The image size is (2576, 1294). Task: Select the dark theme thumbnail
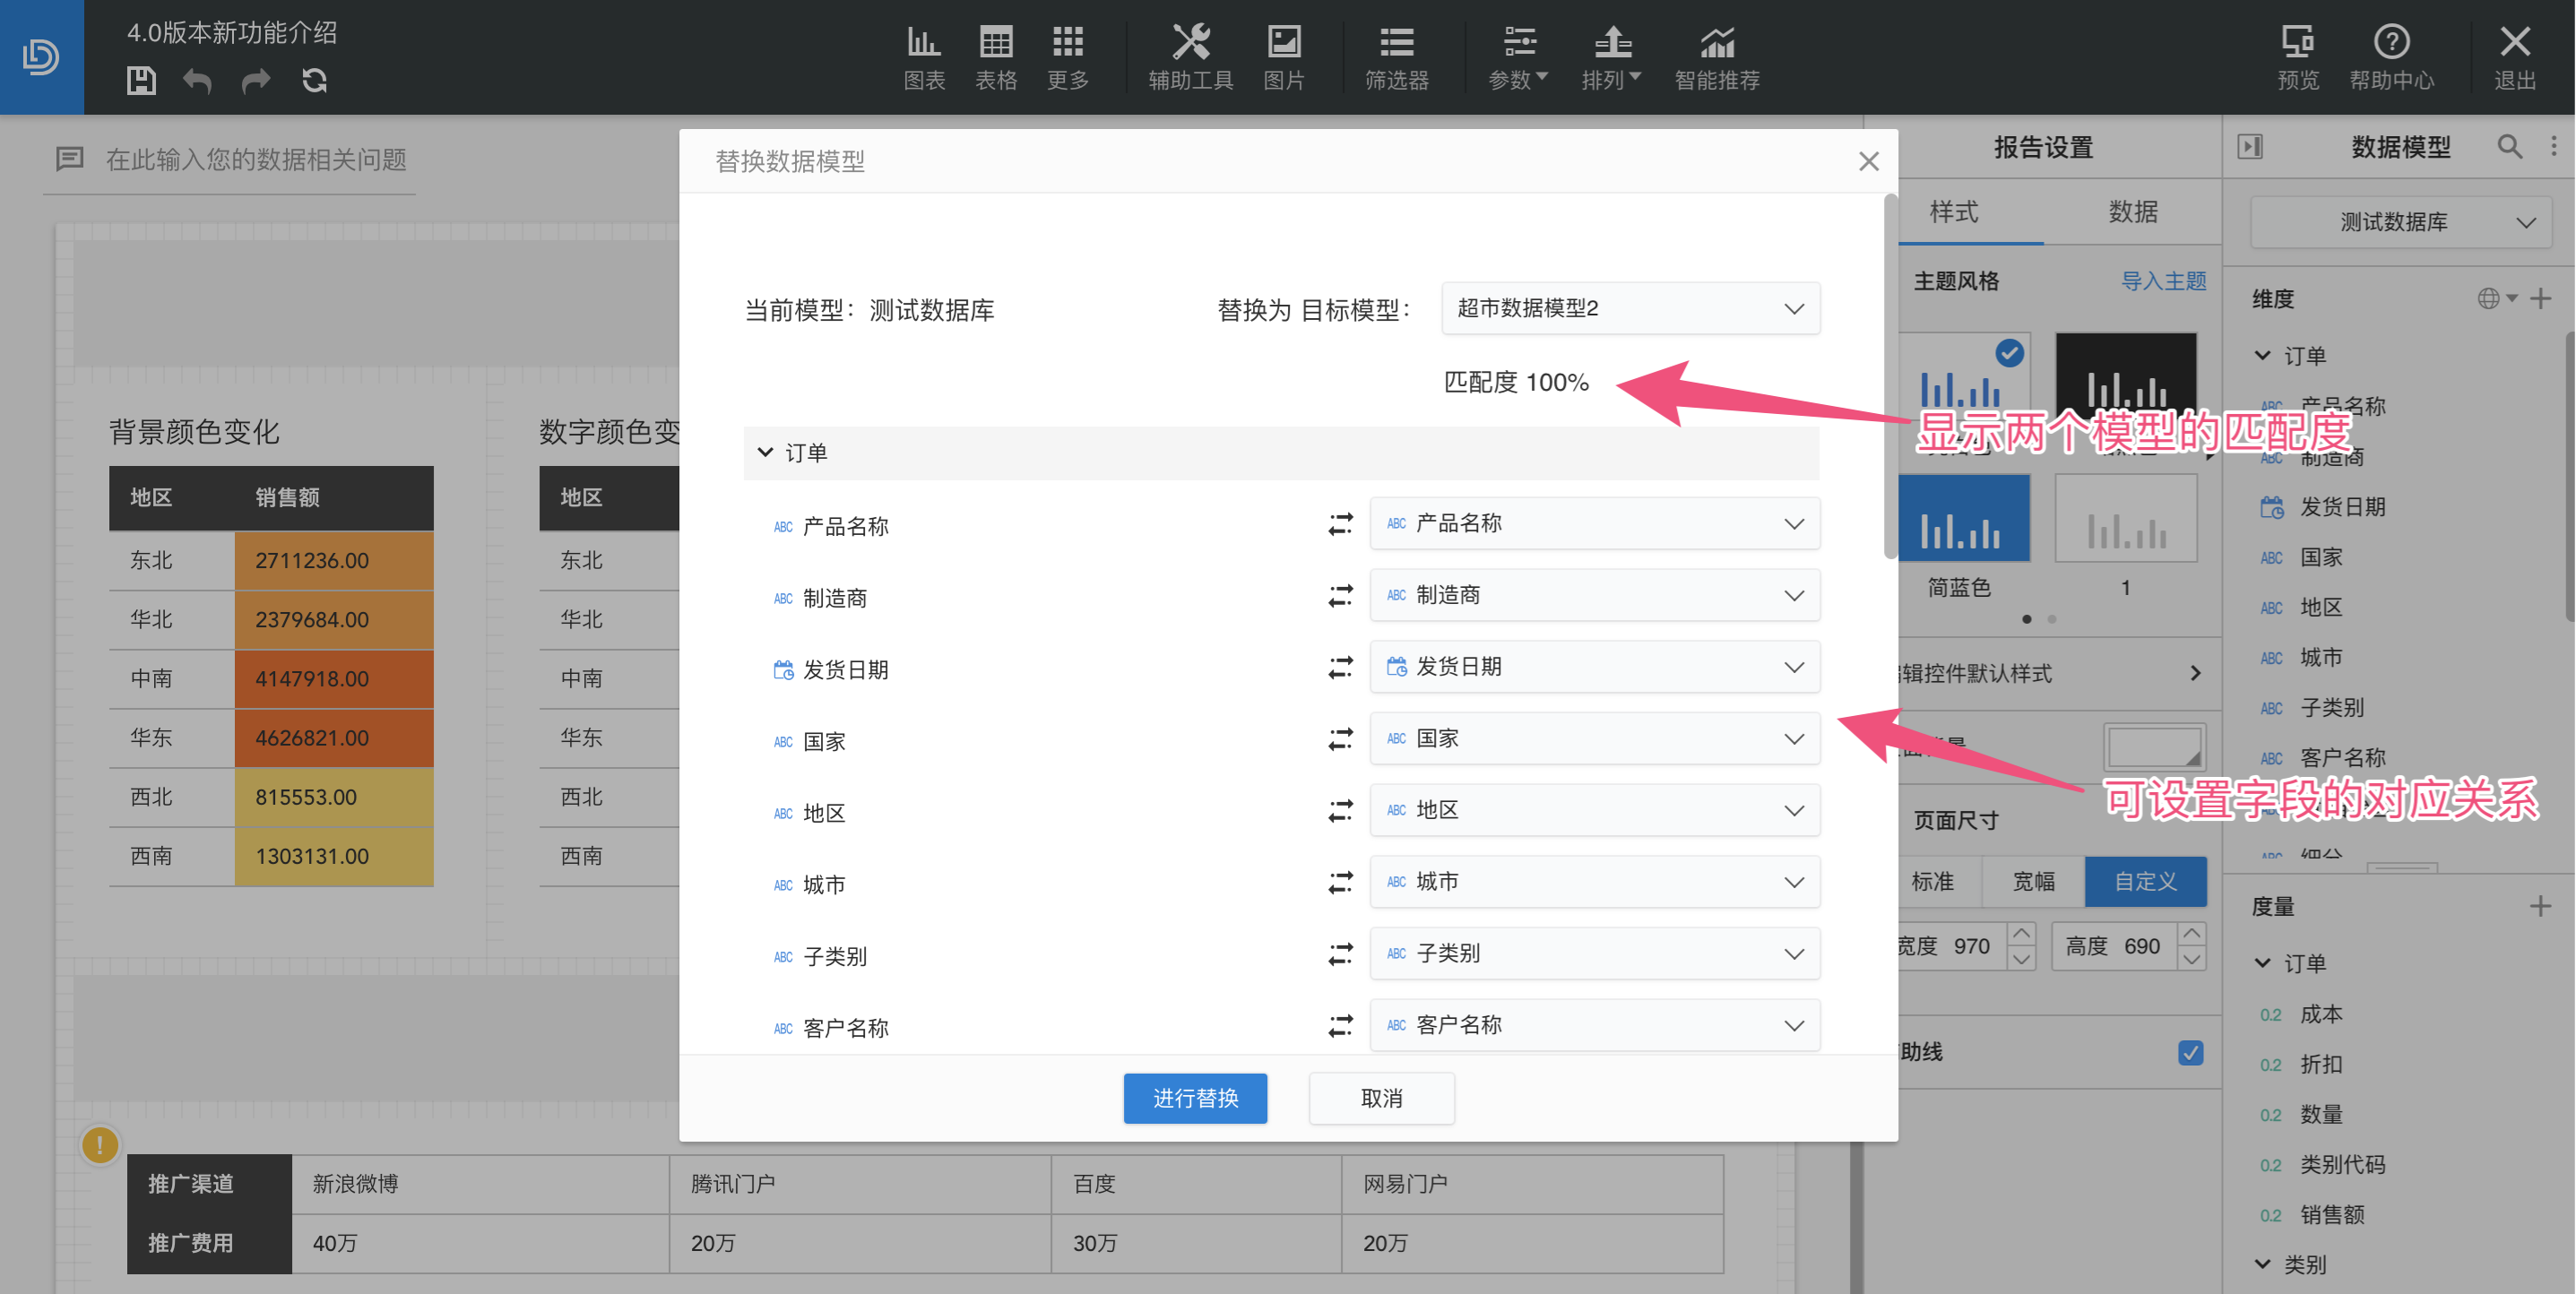click(x=2125, y=376)
